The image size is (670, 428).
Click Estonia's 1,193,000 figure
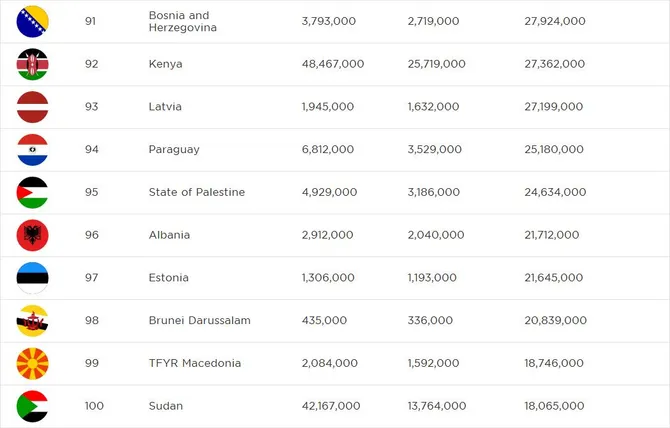[432, 278]
